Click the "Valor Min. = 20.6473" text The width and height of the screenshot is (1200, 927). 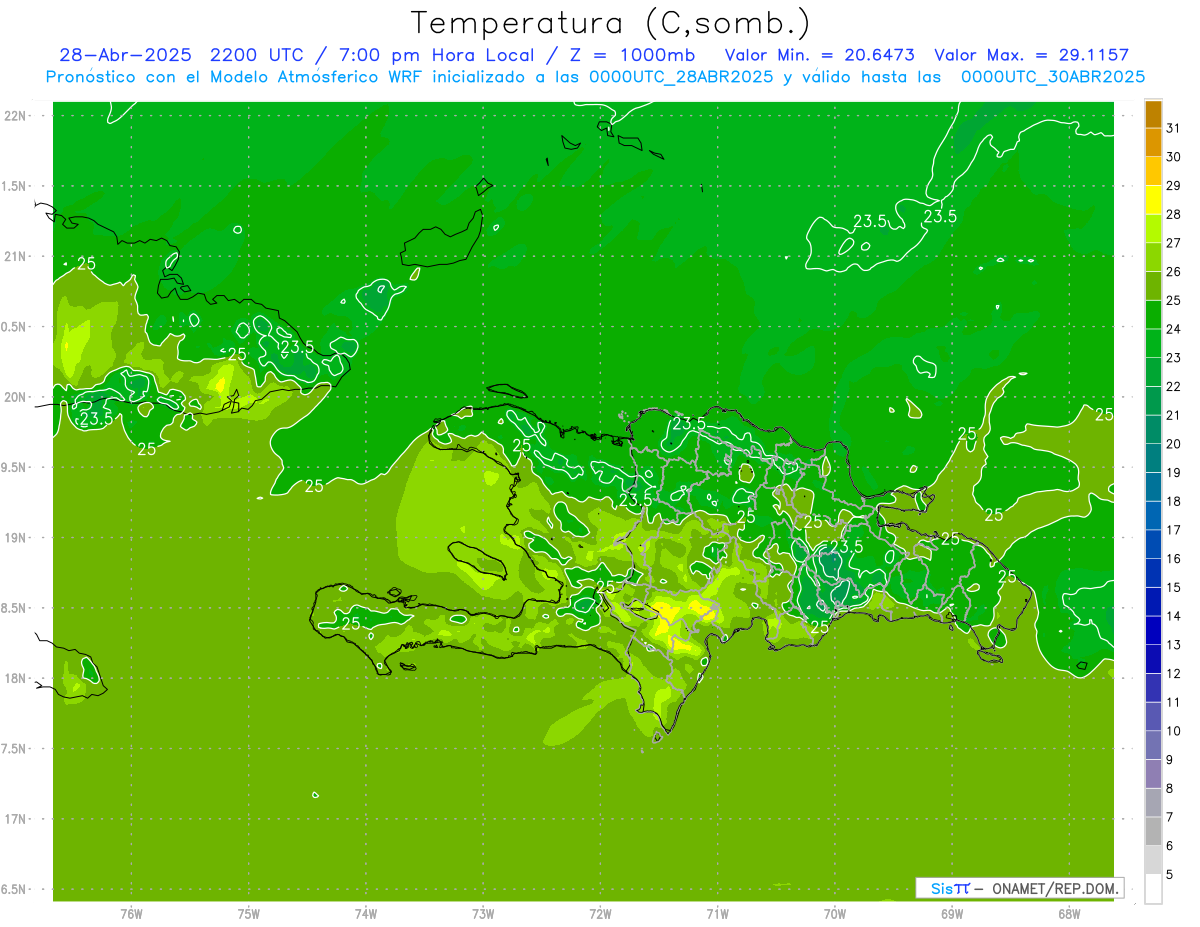(819, 55)
